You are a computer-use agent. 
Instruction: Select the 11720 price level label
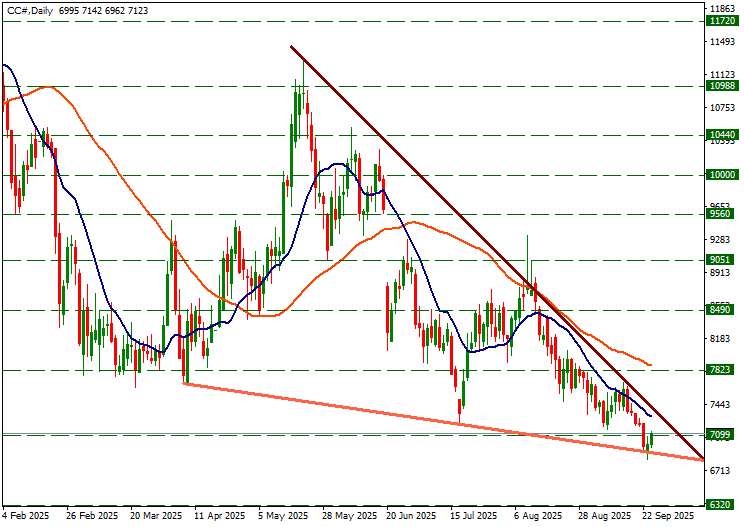[721, 20]
